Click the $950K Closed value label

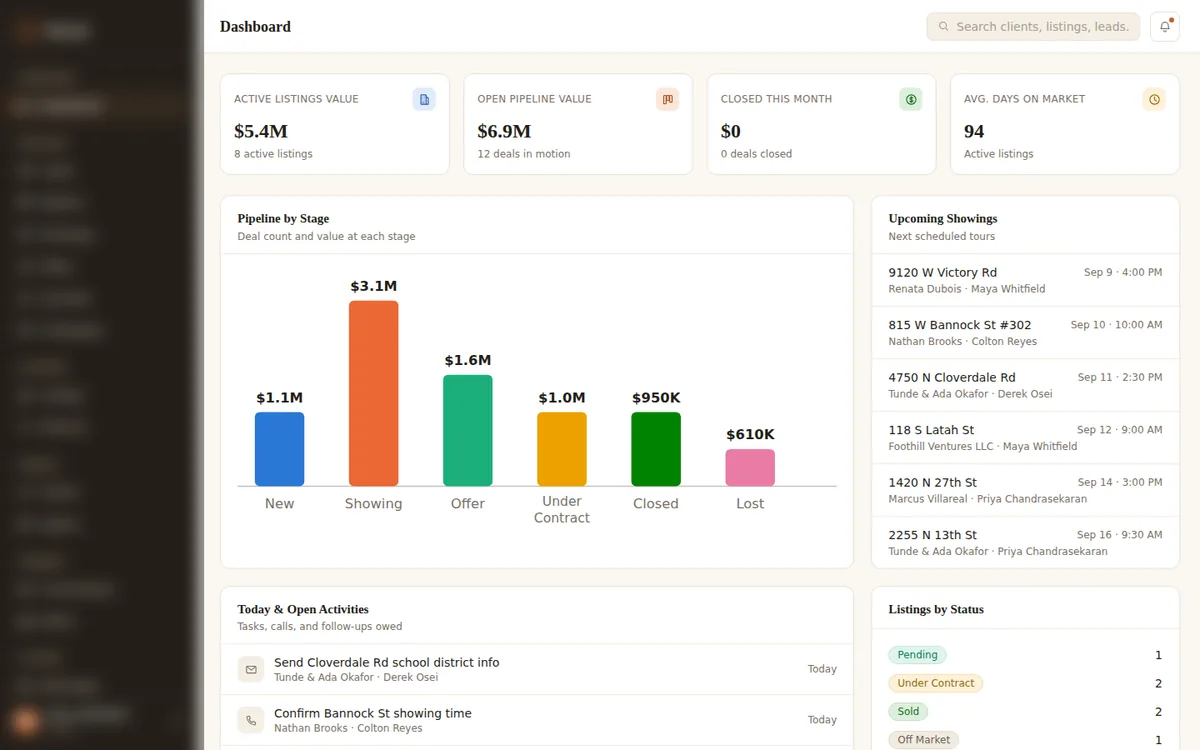click(x=656, y=397)
